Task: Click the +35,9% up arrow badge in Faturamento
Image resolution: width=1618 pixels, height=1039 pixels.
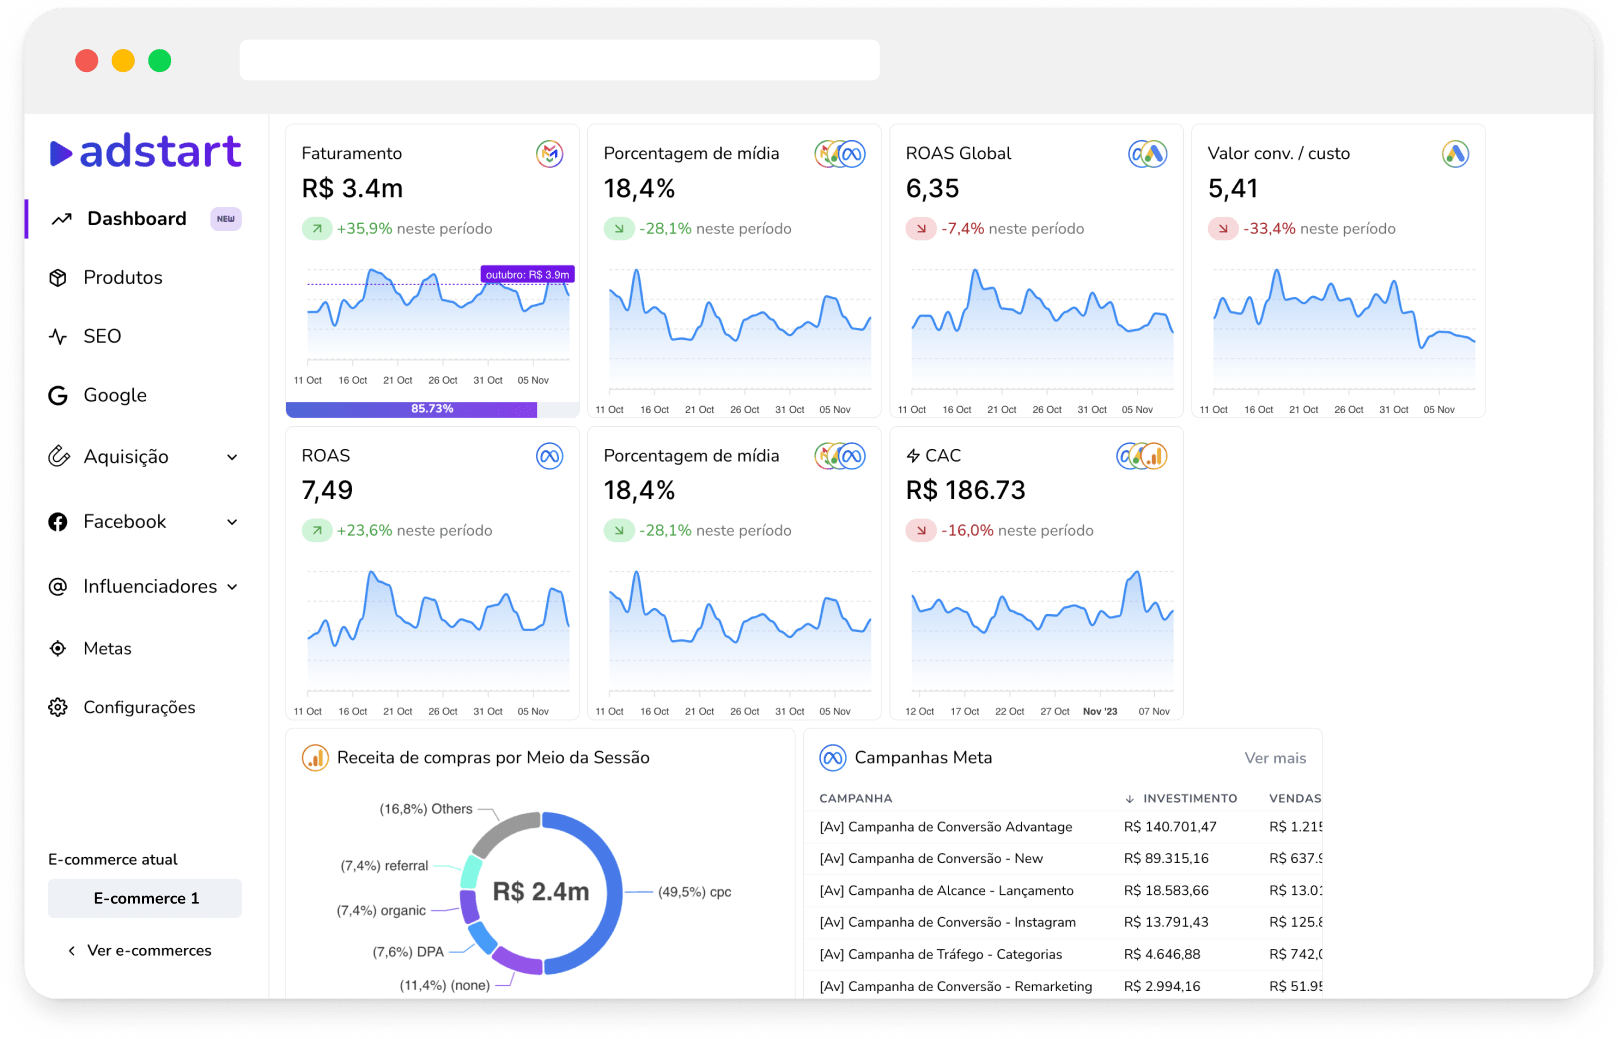Action: [317, 229]
